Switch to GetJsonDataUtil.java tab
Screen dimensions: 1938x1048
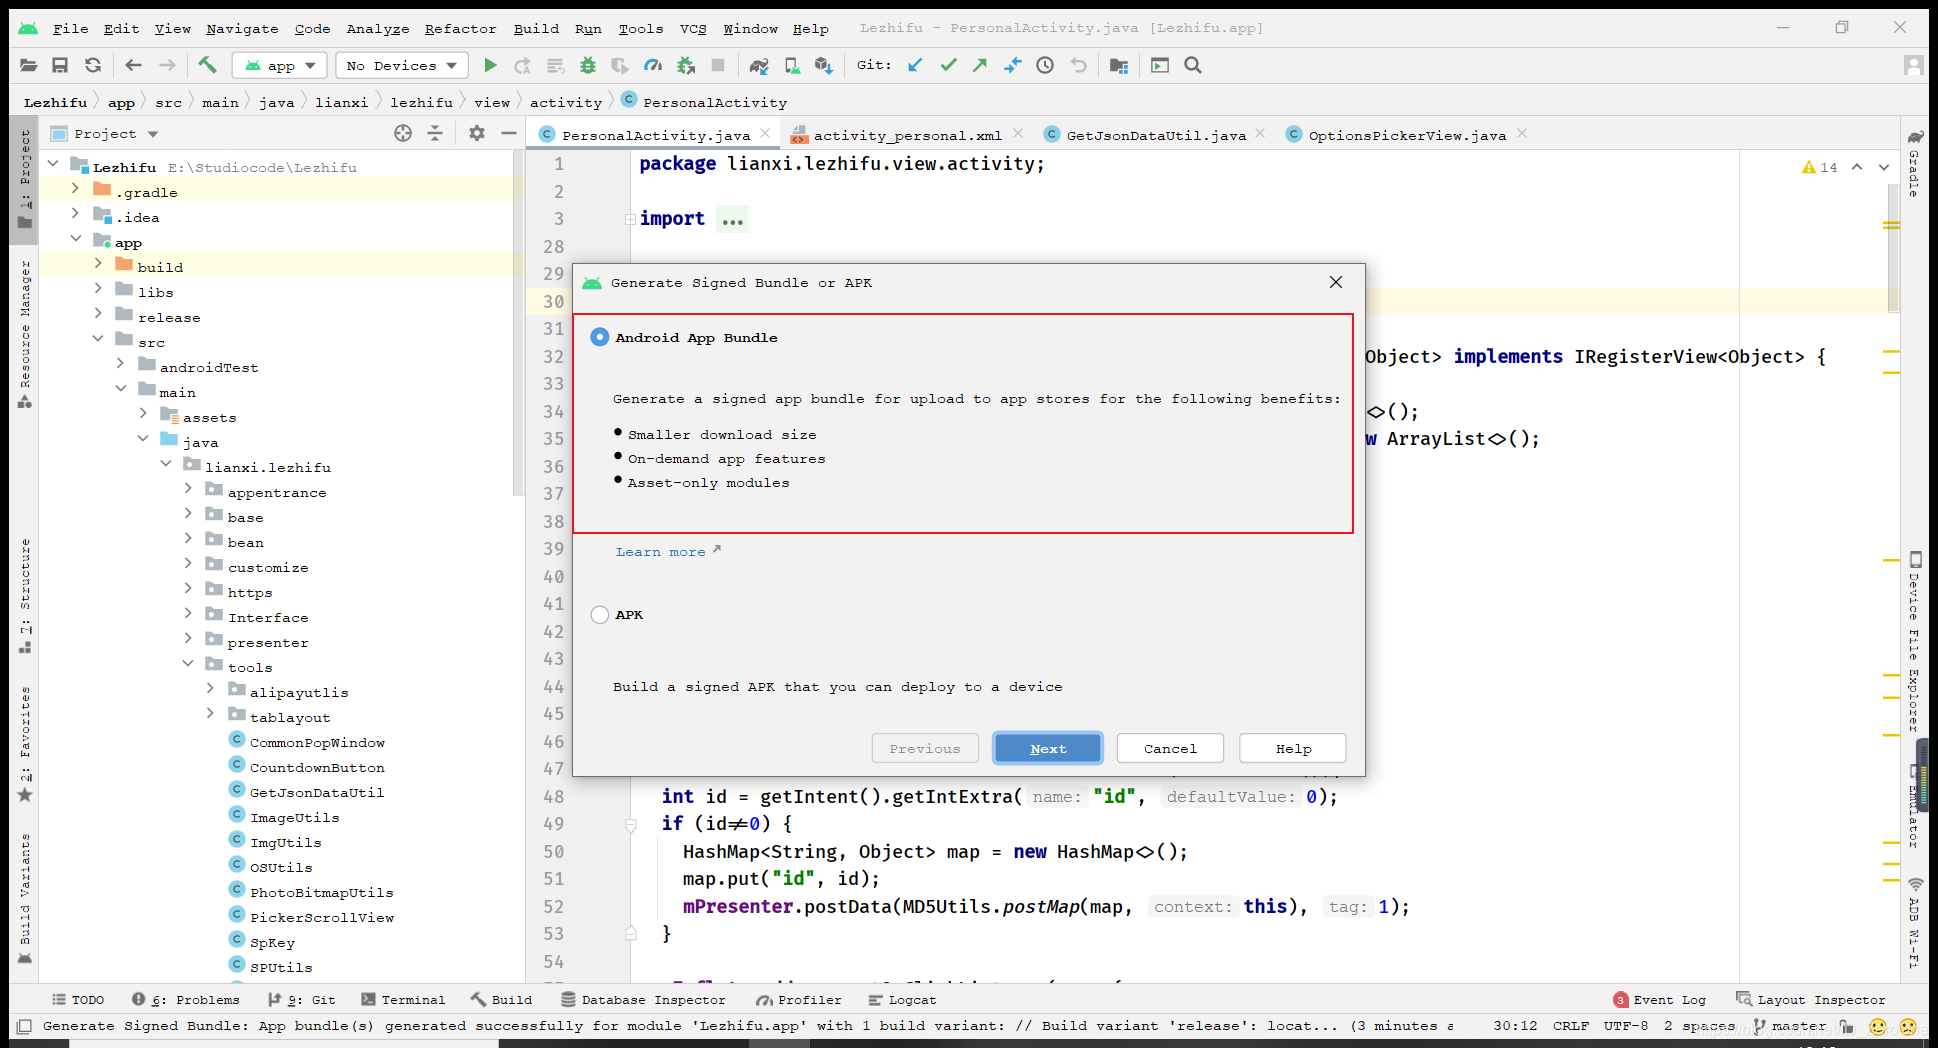click(1156, 135)
